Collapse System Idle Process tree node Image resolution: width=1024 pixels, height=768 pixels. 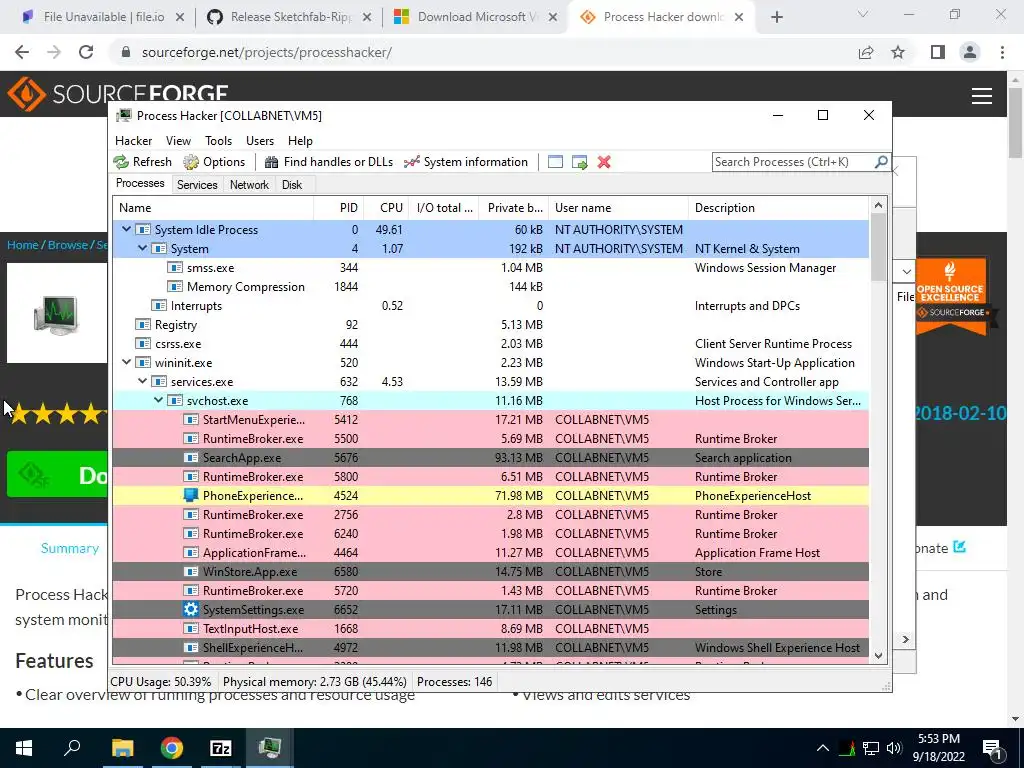pyautogui.click(x=127, y=229)
